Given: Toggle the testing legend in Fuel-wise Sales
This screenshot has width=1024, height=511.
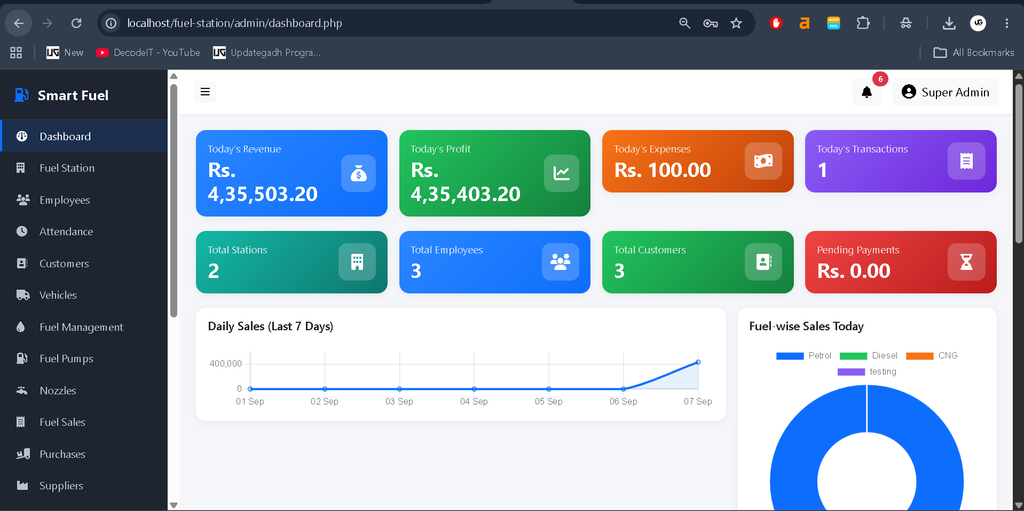Looking at the screenshot, I should point(867,372).
